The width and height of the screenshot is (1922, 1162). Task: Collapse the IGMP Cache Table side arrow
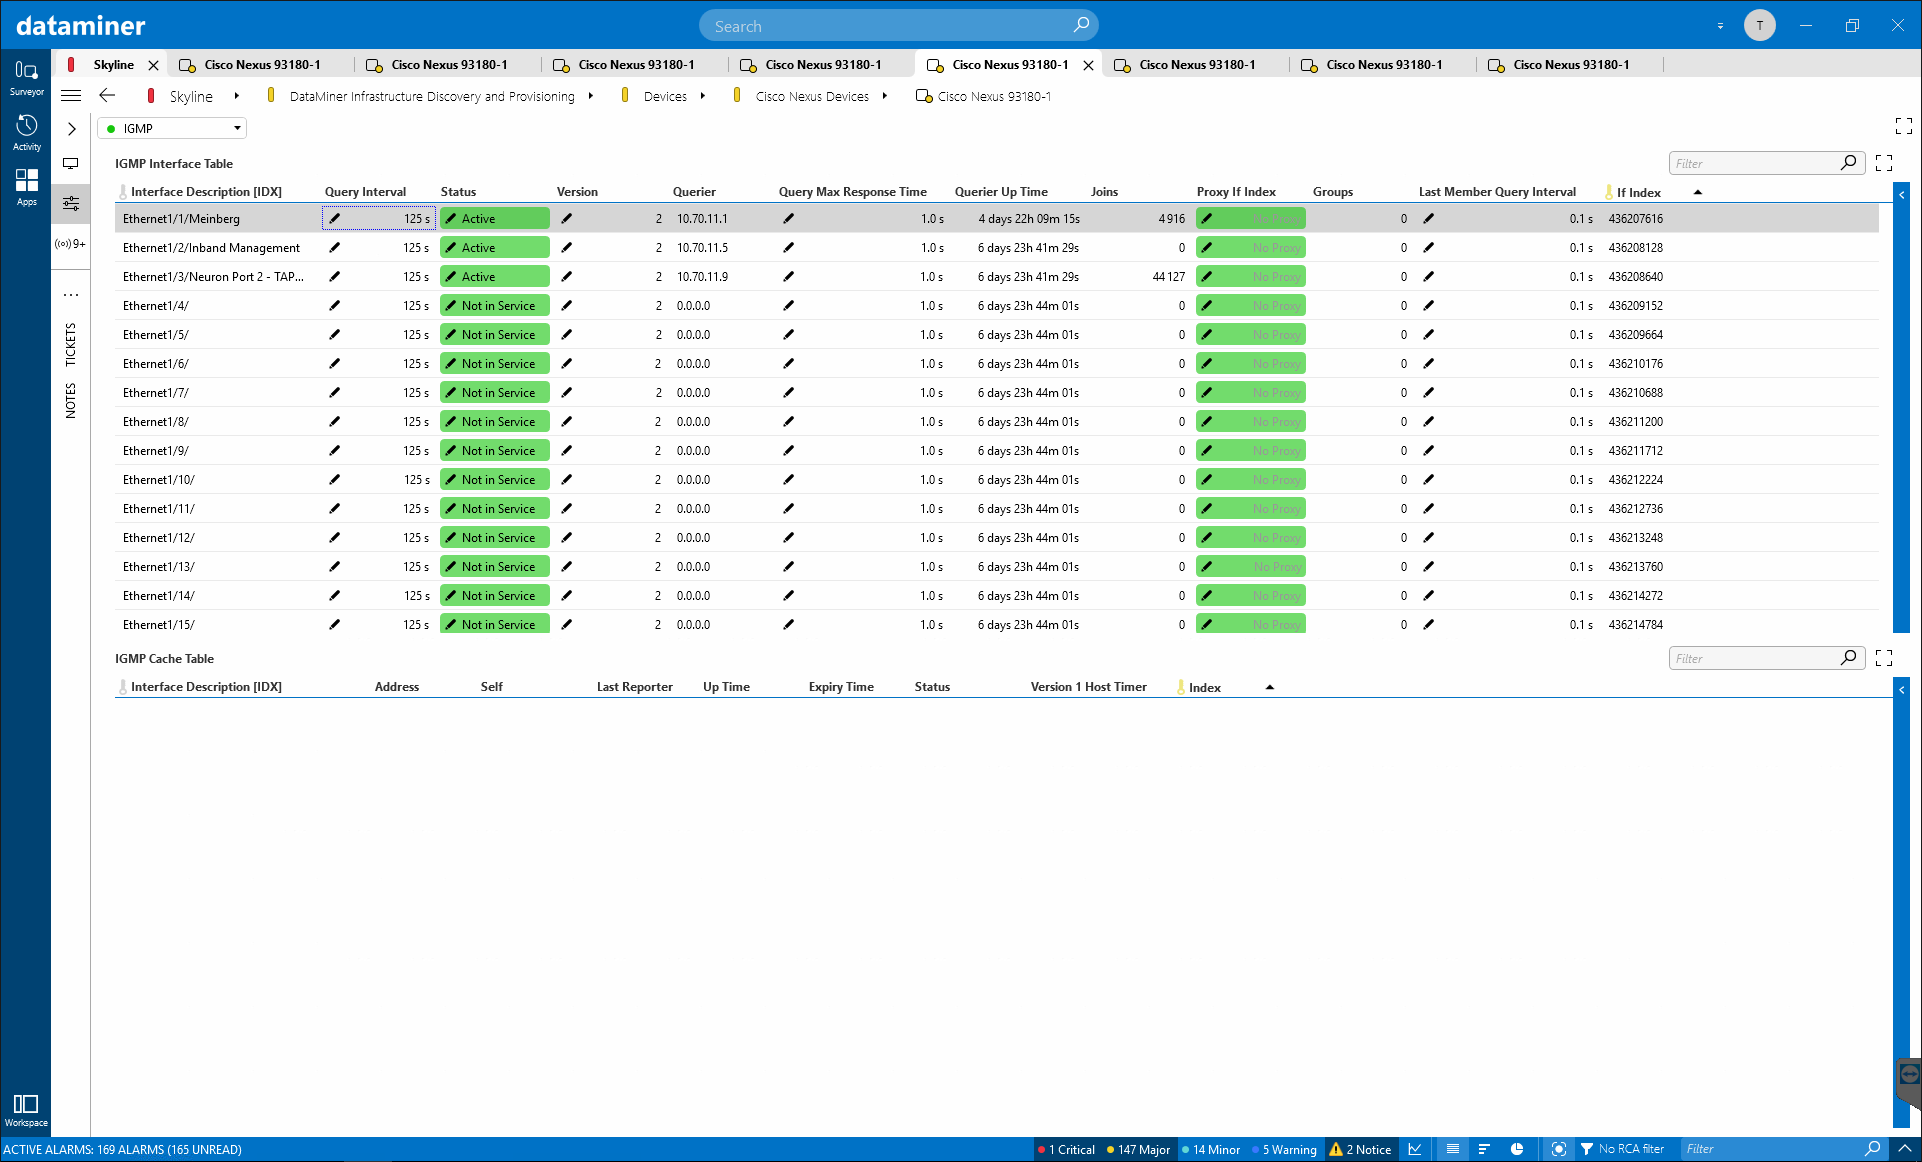point(1902,690)
